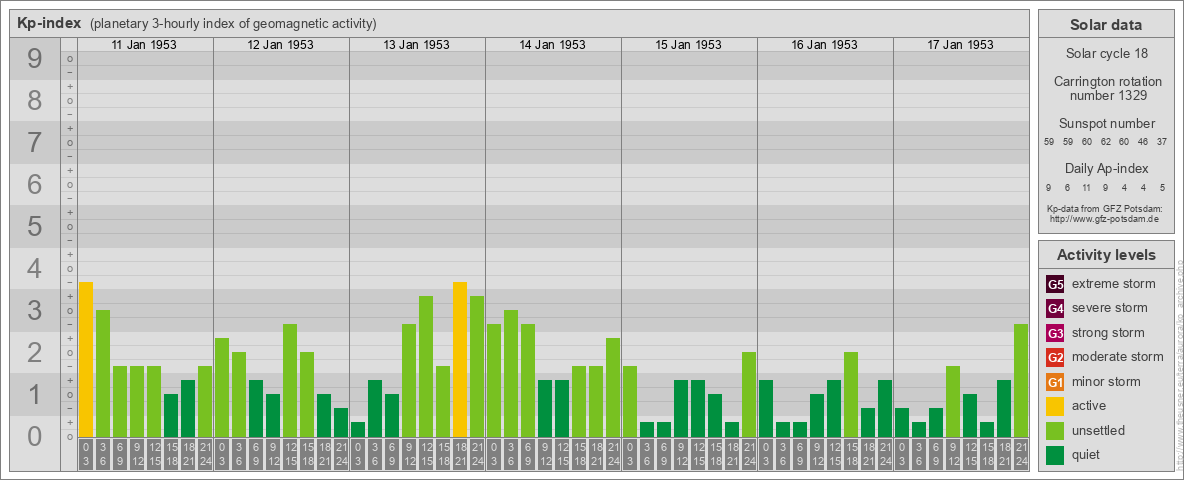
Task: Click the Kp scale number 7
Action: click(35, 143)
